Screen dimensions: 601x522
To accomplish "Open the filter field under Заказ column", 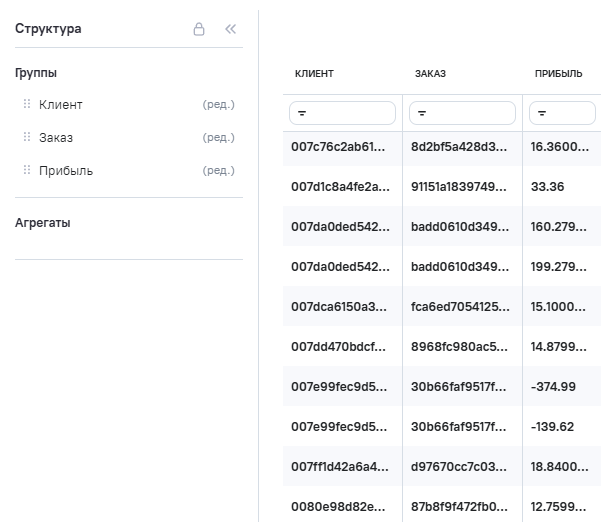I will pyautogui.click(x=462, y=113).
